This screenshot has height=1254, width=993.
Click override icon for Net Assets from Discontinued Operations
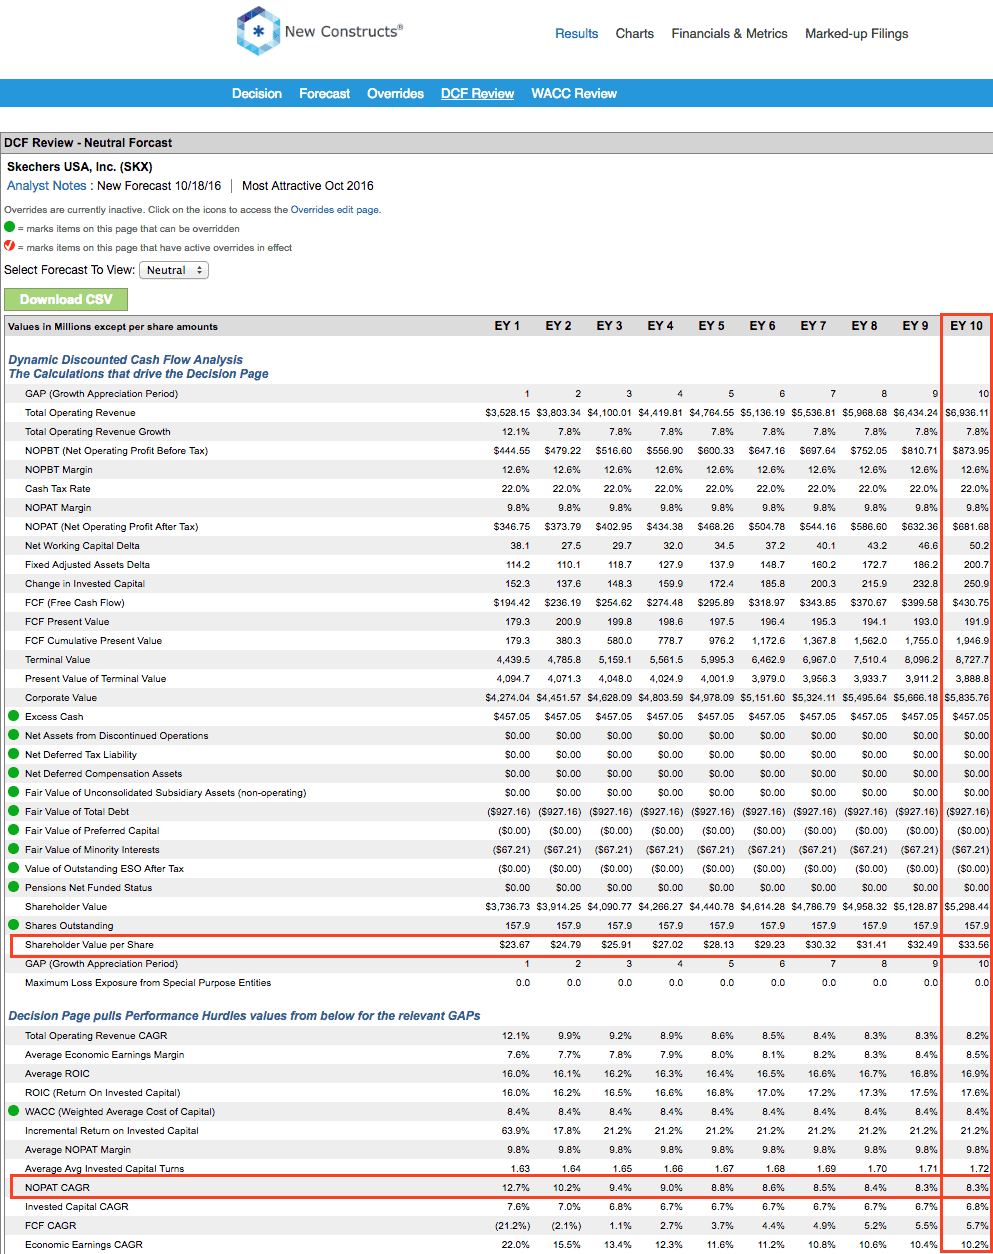[13, 735]
